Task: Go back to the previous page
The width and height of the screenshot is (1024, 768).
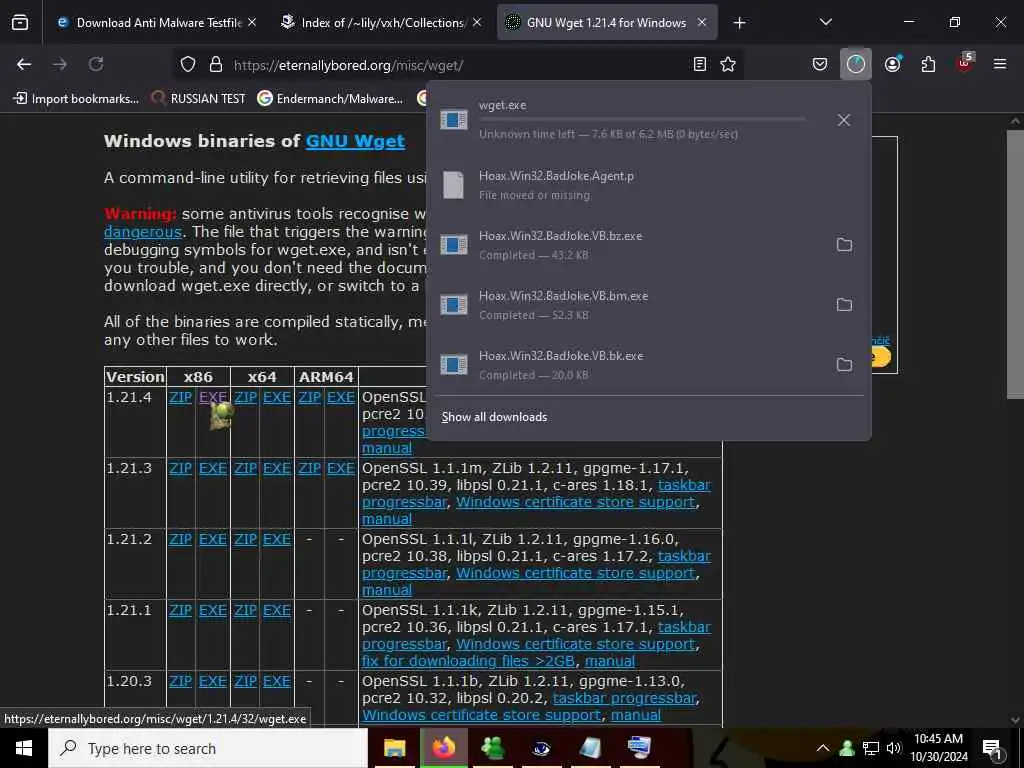Action: 24,64
